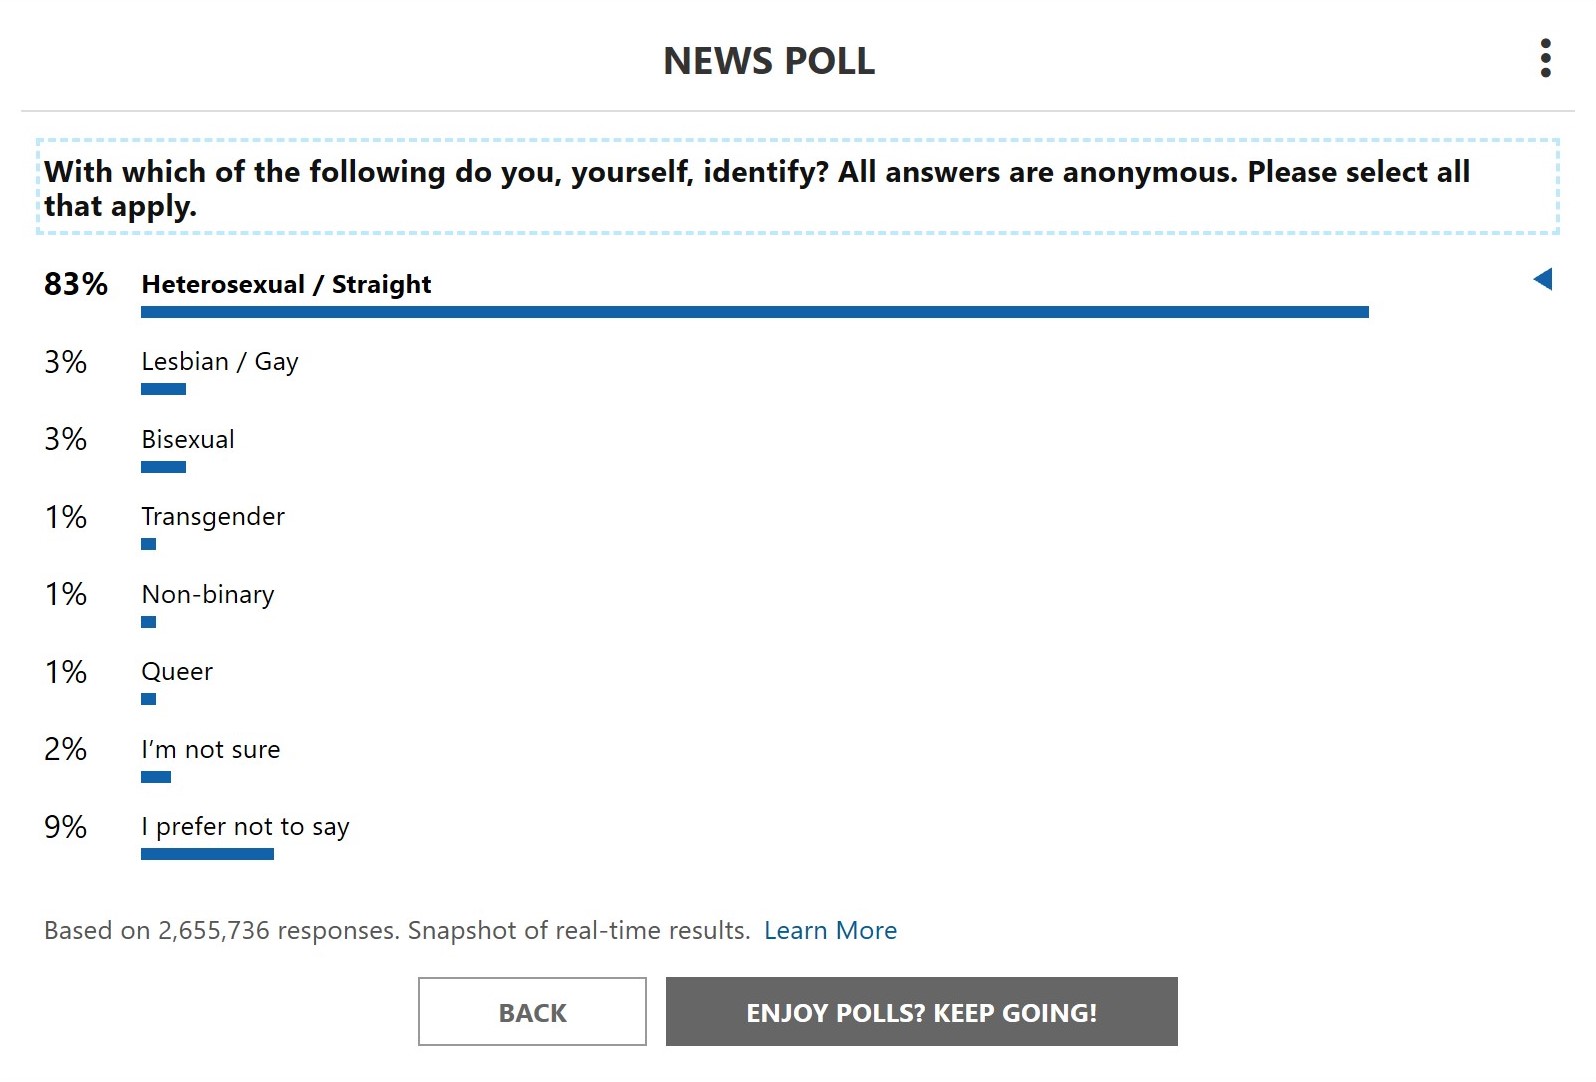
Task: Click the NEWS POLL heading
Action: [x=769, y=61]
